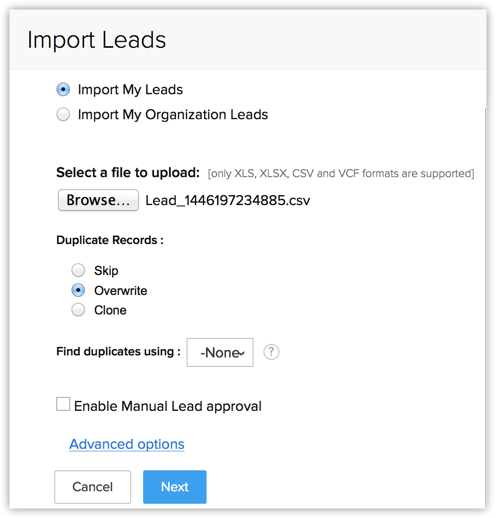Image resolution: width=496 pixels, height=518 pixels.
Task: Click the Browse... file button
Action: (x=98, y=200)
